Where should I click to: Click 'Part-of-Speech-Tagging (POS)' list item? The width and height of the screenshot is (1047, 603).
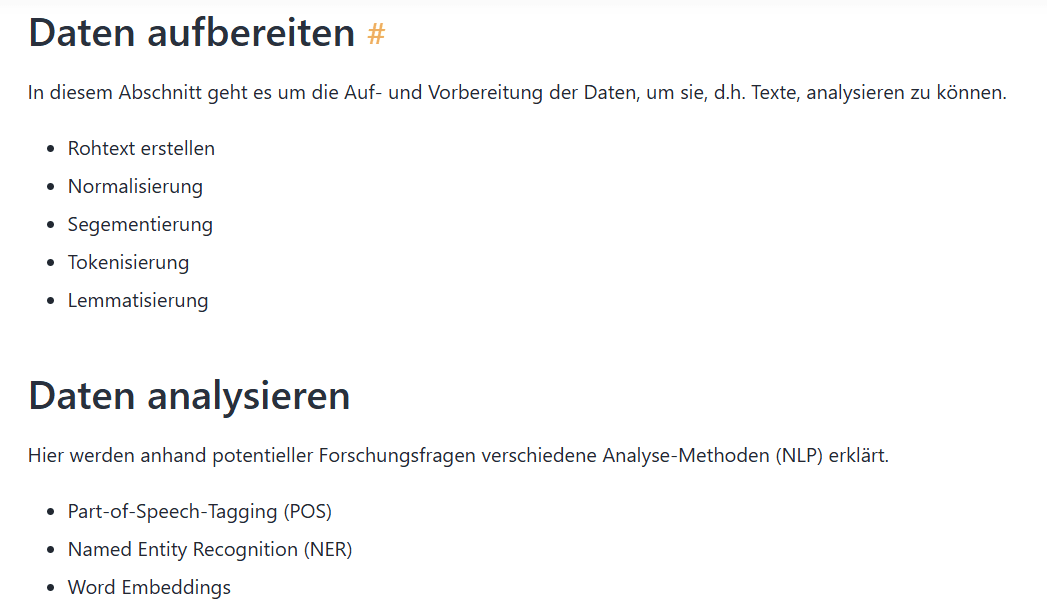(x=200, y=512)
